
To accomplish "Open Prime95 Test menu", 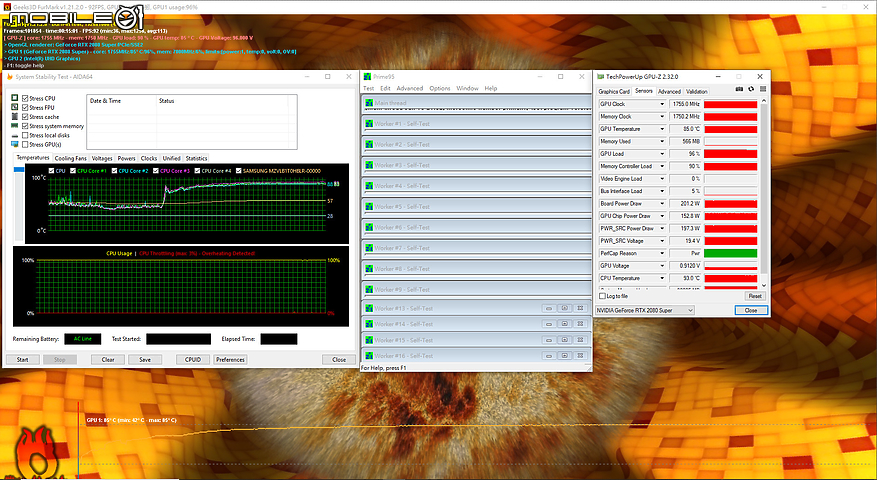I will (x=369, y=88).
